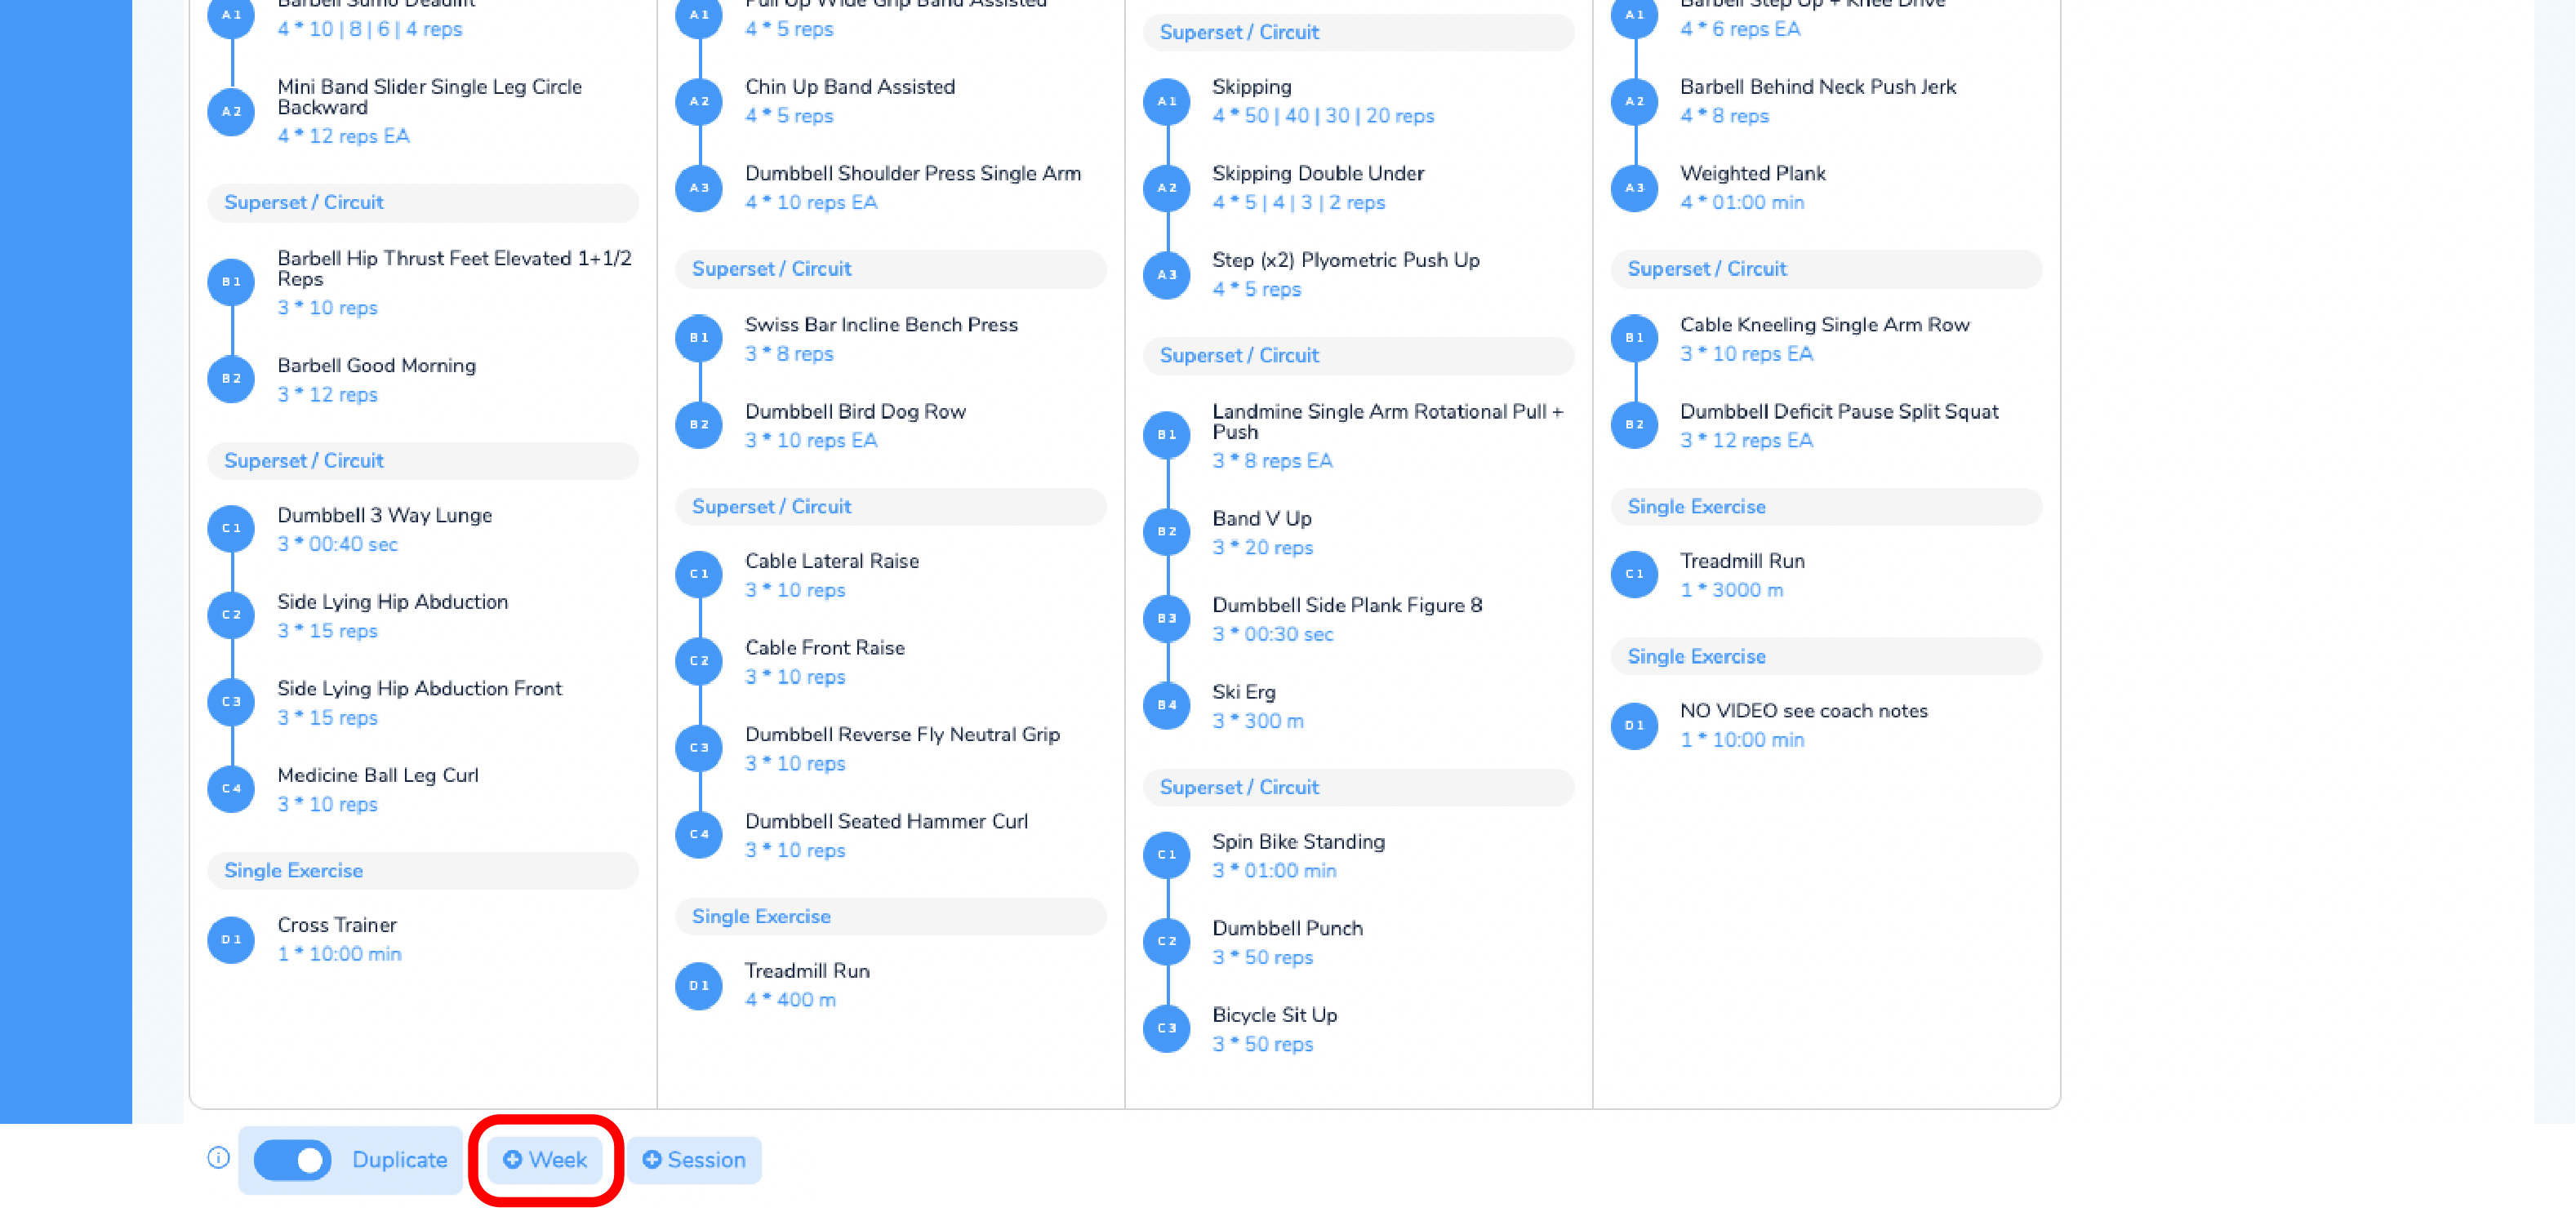Toggle the Duplicate switch

[x=293, y=1160]
